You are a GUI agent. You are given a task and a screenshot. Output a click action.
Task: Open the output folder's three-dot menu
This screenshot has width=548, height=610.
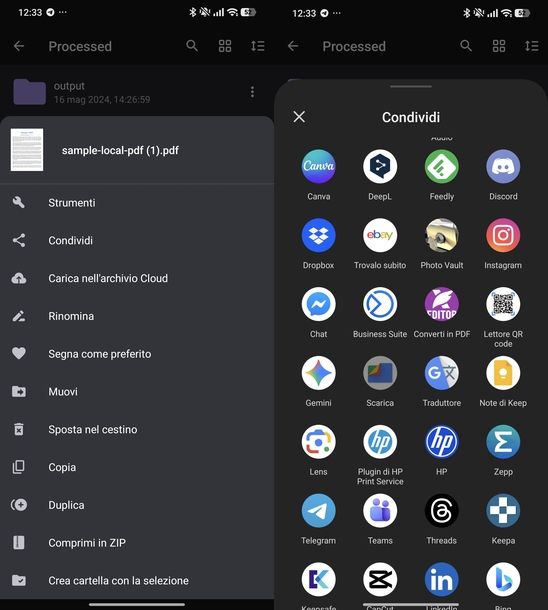[252, 92]
